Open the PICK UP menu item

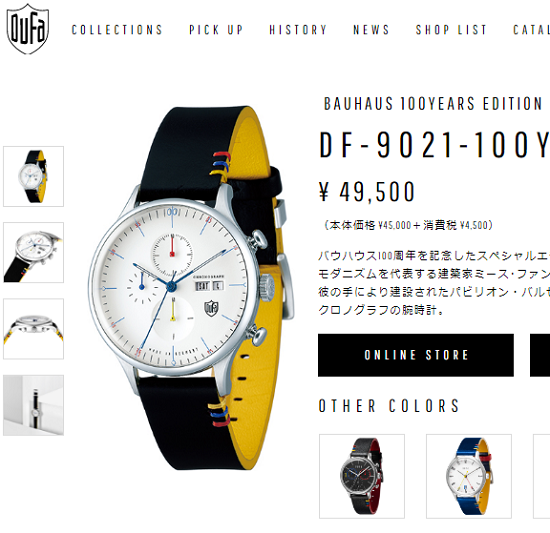(216, 30)
